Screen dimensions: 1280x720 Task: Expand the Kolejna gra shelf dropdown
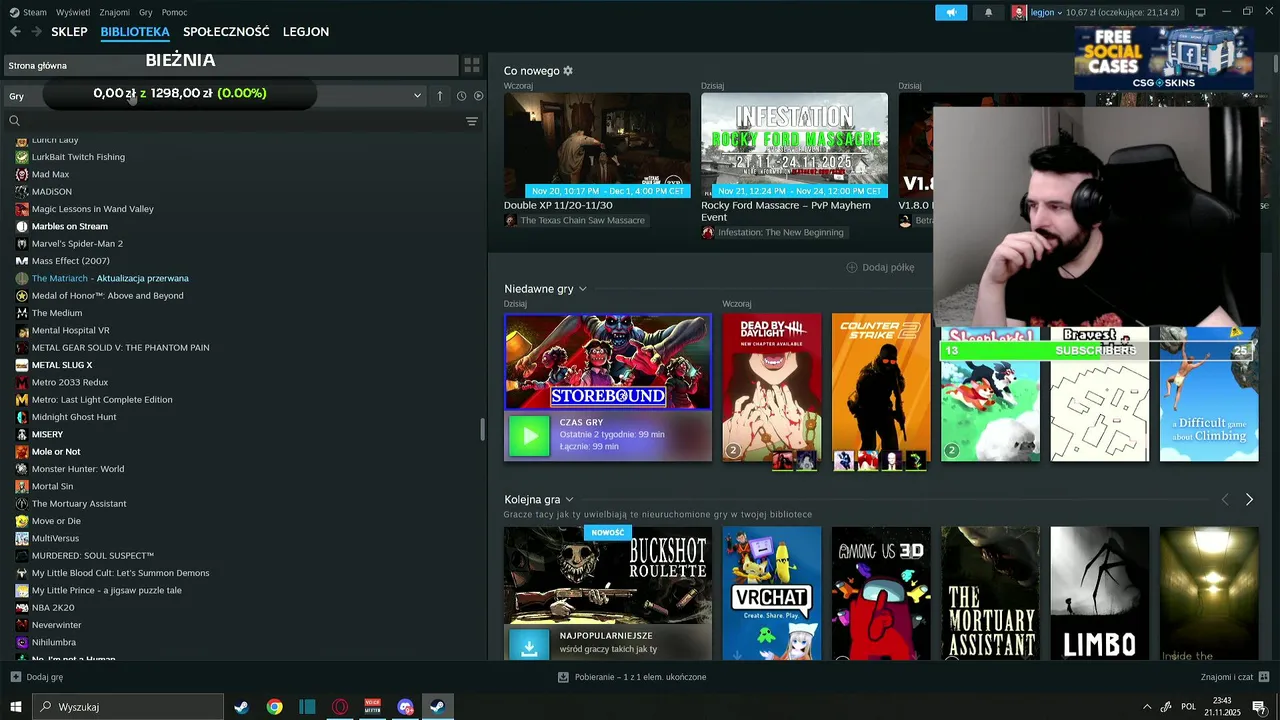(x=569, y=499)
